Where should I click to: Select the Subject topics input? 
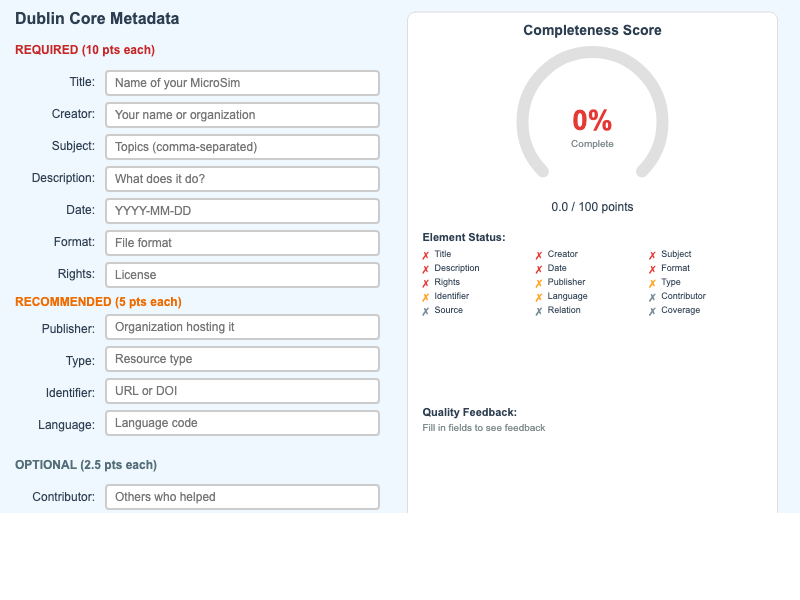tap(242, 147)
